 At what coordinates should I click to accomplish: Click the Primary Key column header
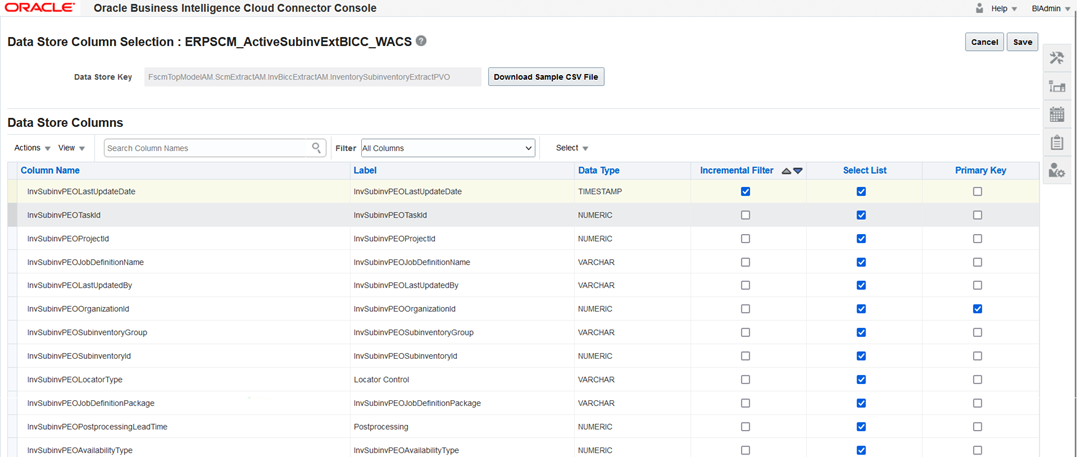point(980,170)
